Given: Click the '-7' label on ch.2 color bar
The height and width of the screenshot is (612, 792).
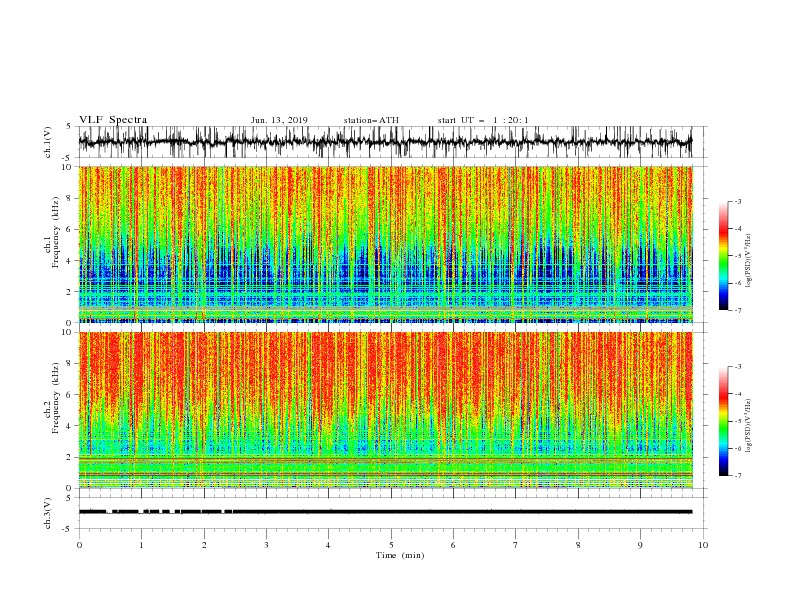Looking at the screenshot, I should point(738,476).
